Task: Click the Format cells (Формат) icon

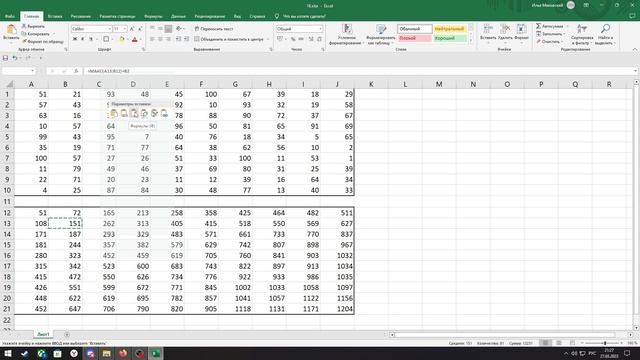Action: (x=521, y=29)
